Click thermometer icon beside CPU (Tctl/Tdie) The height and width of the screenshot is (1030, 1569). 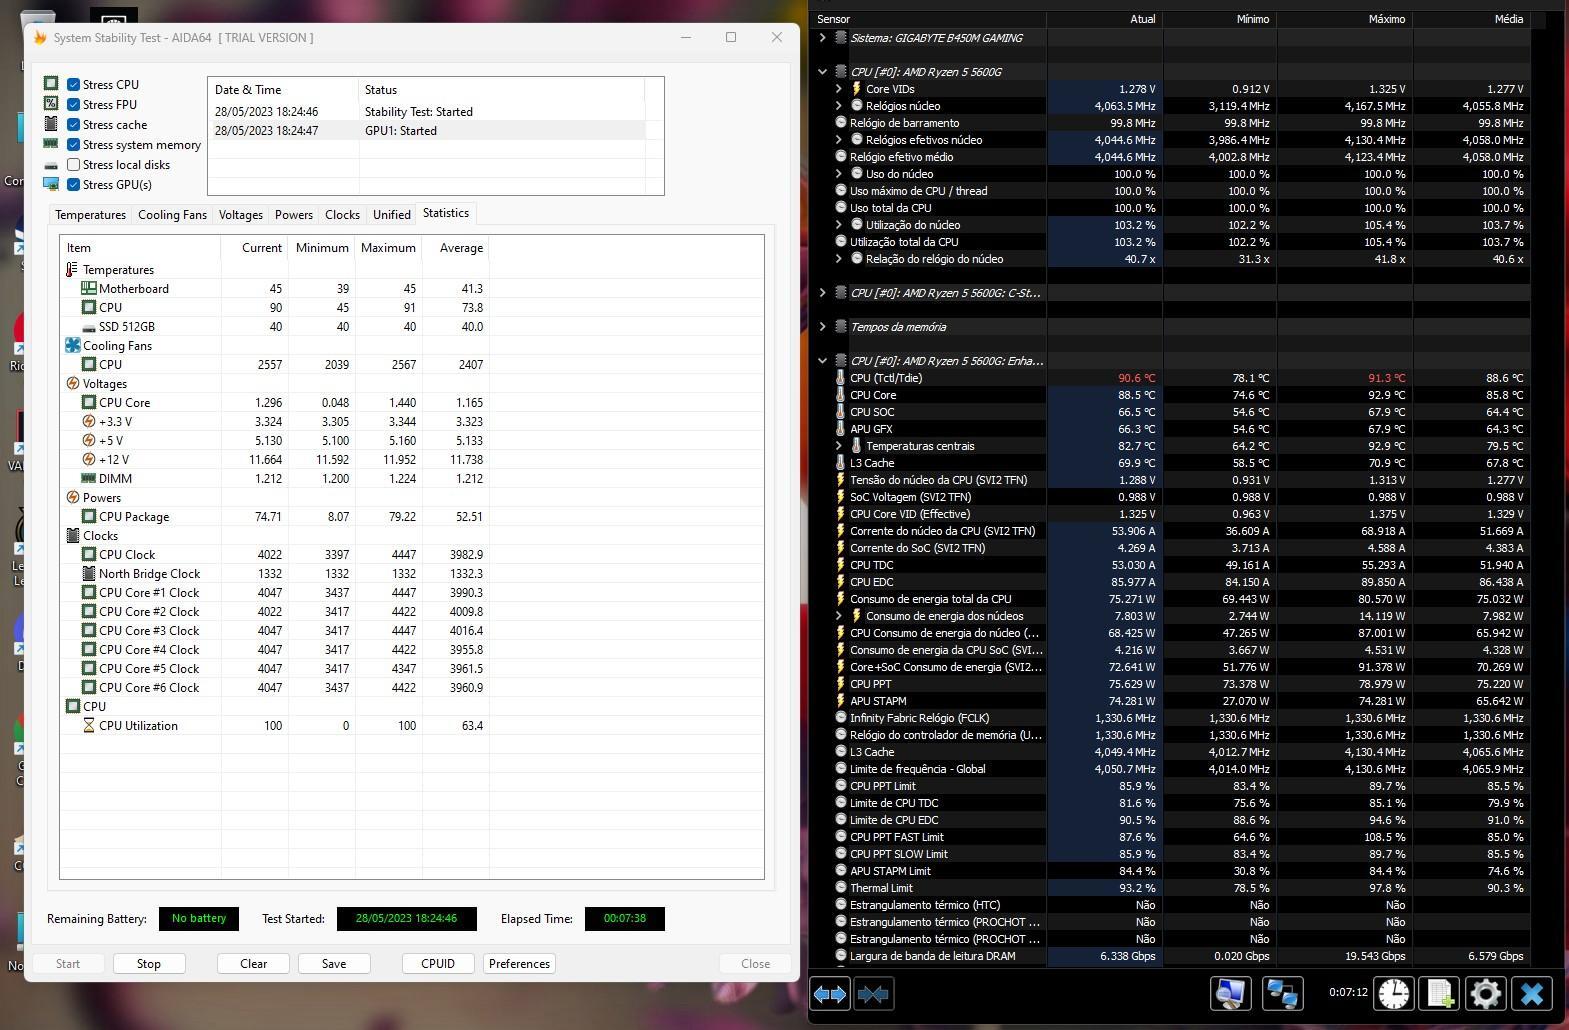tap(840, 378)
